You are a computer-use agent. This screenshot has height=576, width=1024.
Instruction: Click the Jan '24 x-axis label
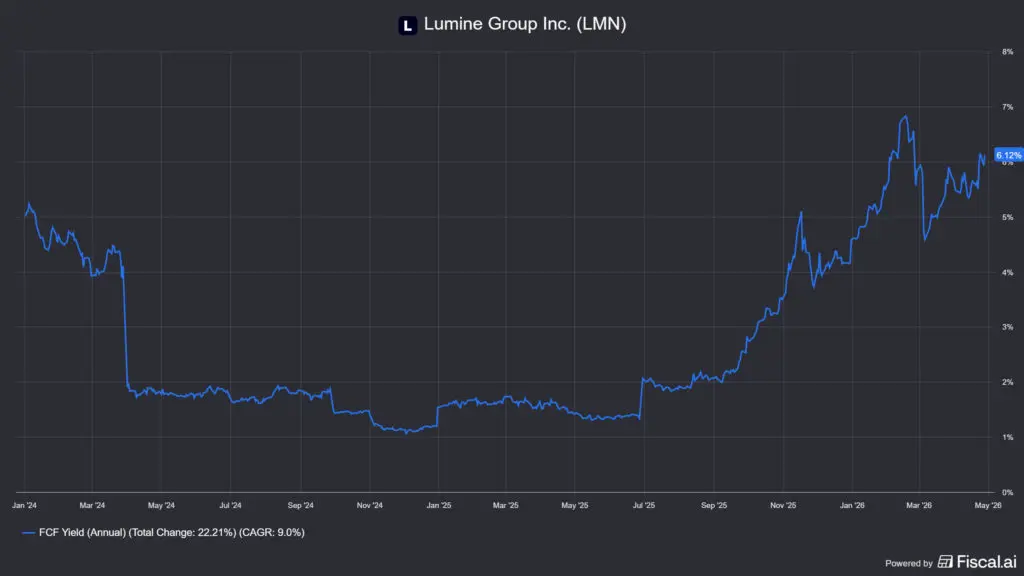point(24,505)
